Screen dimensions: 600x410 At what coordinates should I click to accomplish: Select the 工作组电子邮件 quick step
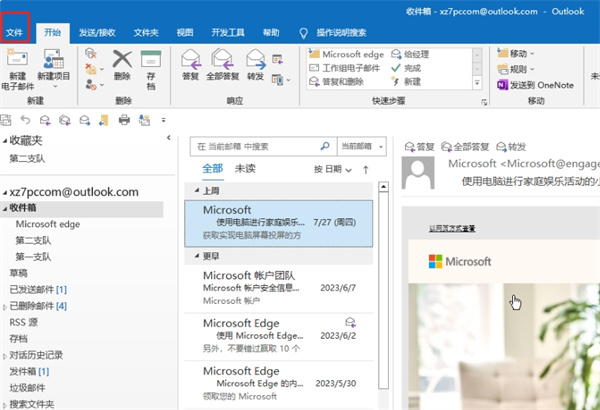point(344,68)
